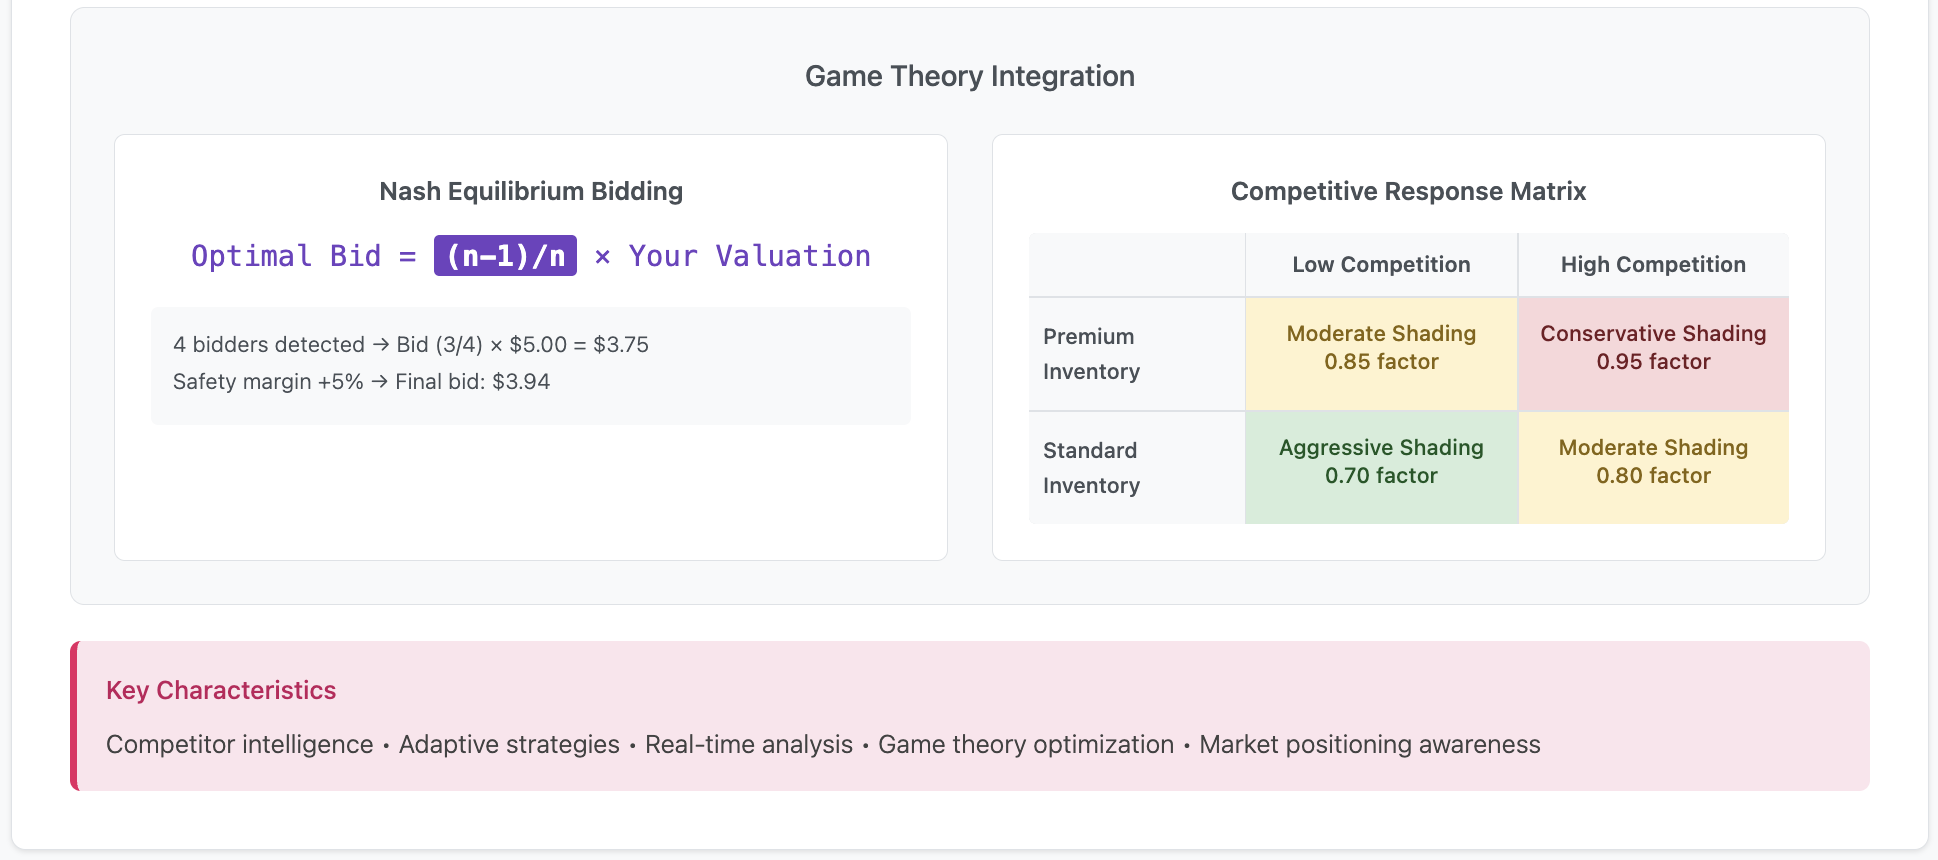Click the red Conservative Shading 0.95 cell
This screenshot has width=1938, height=860.
1653,348
